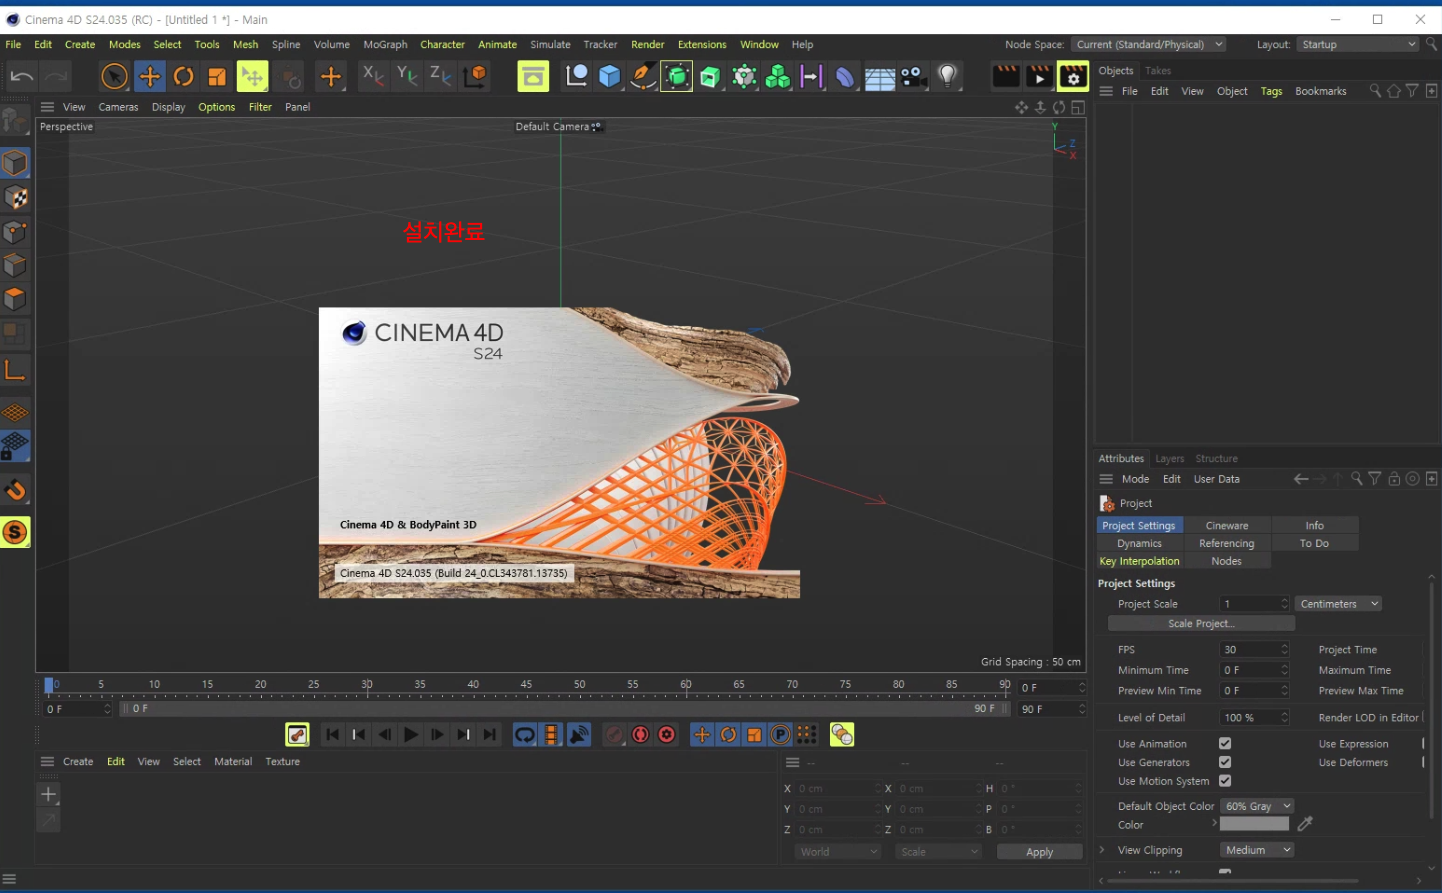The height and width of the screenshot is (893, 1442).
Task: Click the Make Editable icon
Action: click(15, 122)
